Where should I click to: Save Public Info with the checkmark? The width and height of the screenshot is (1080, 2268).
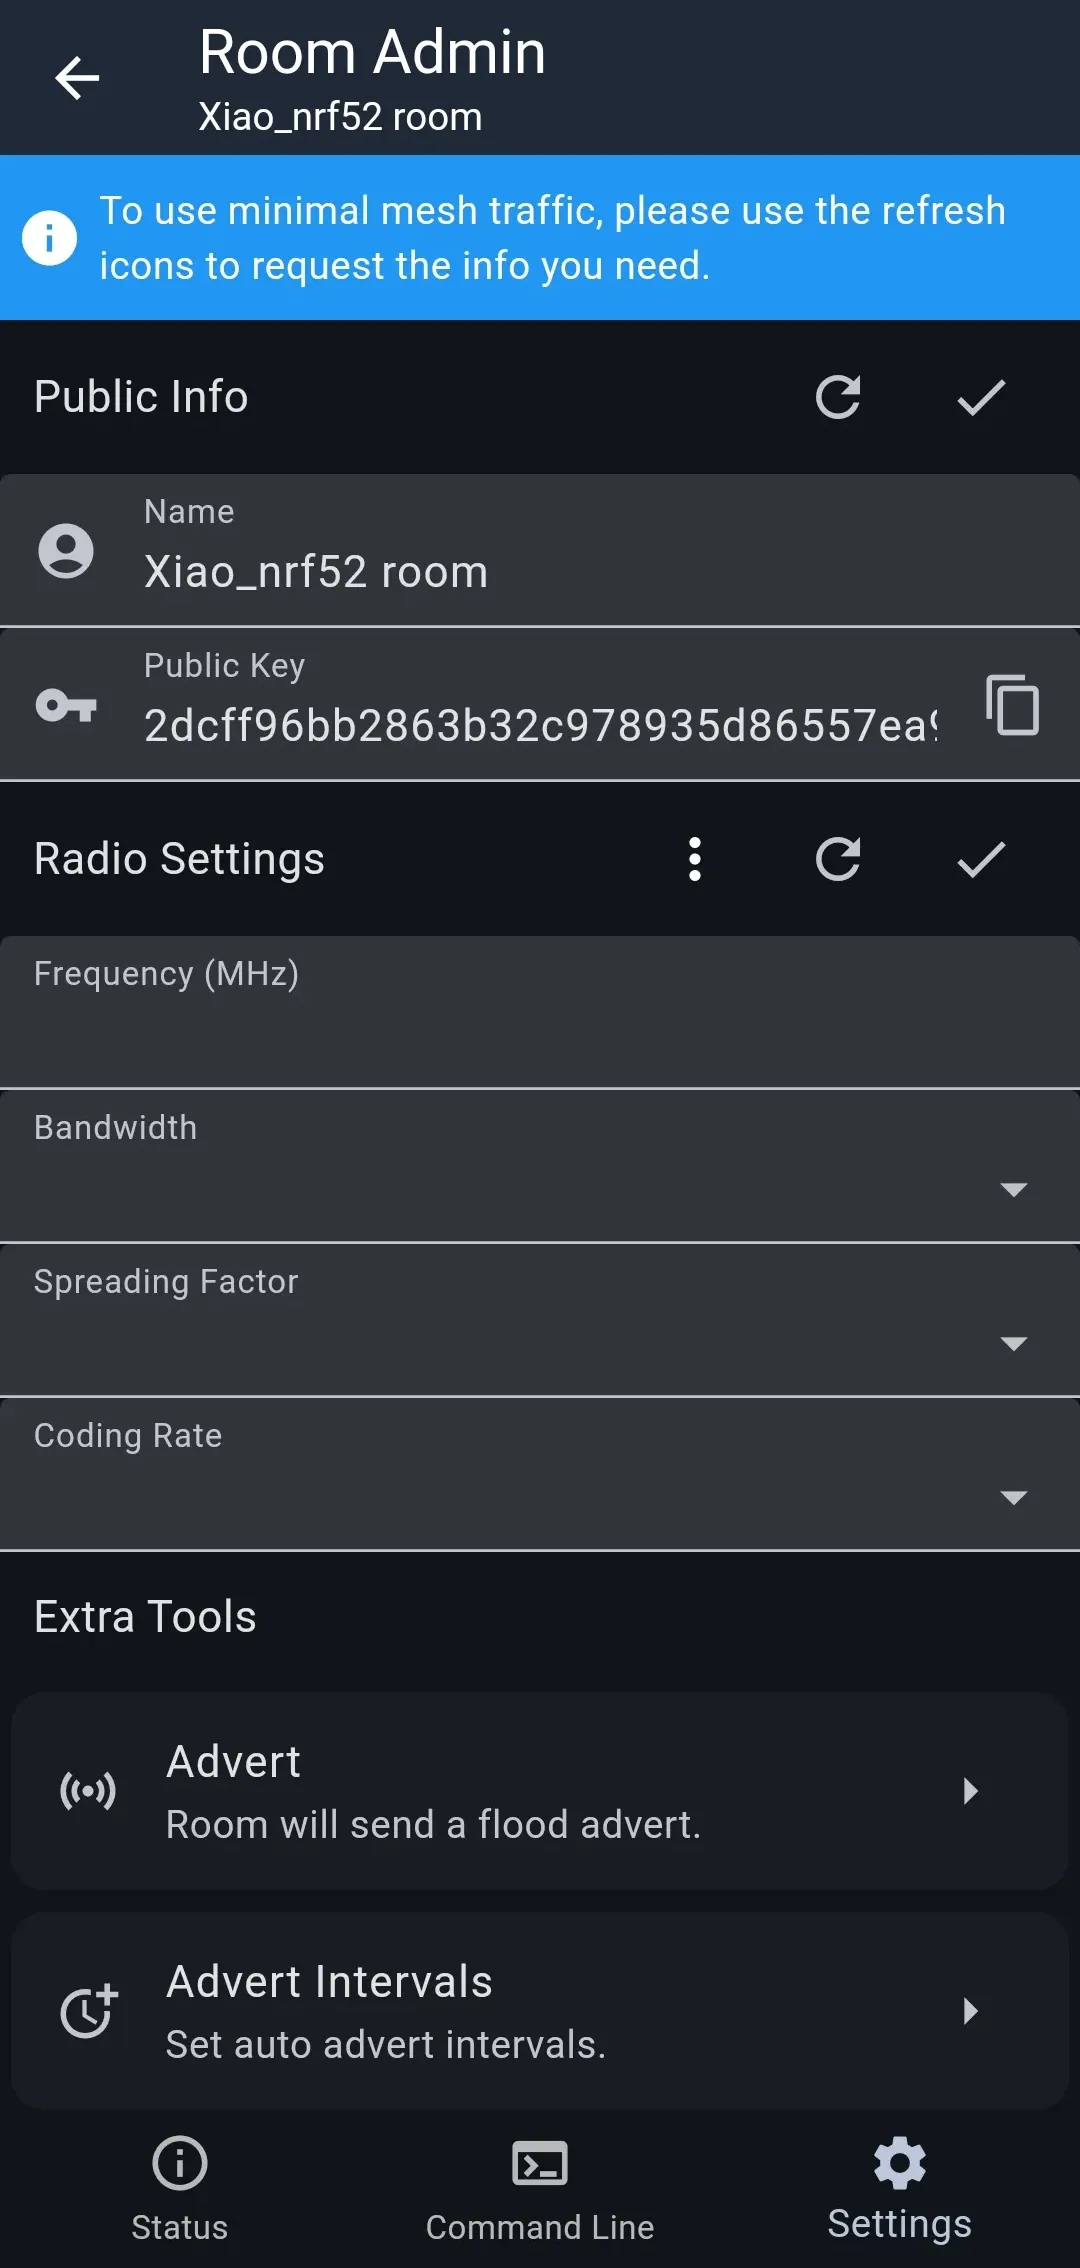pyautogui.click(x=981, y=397)
